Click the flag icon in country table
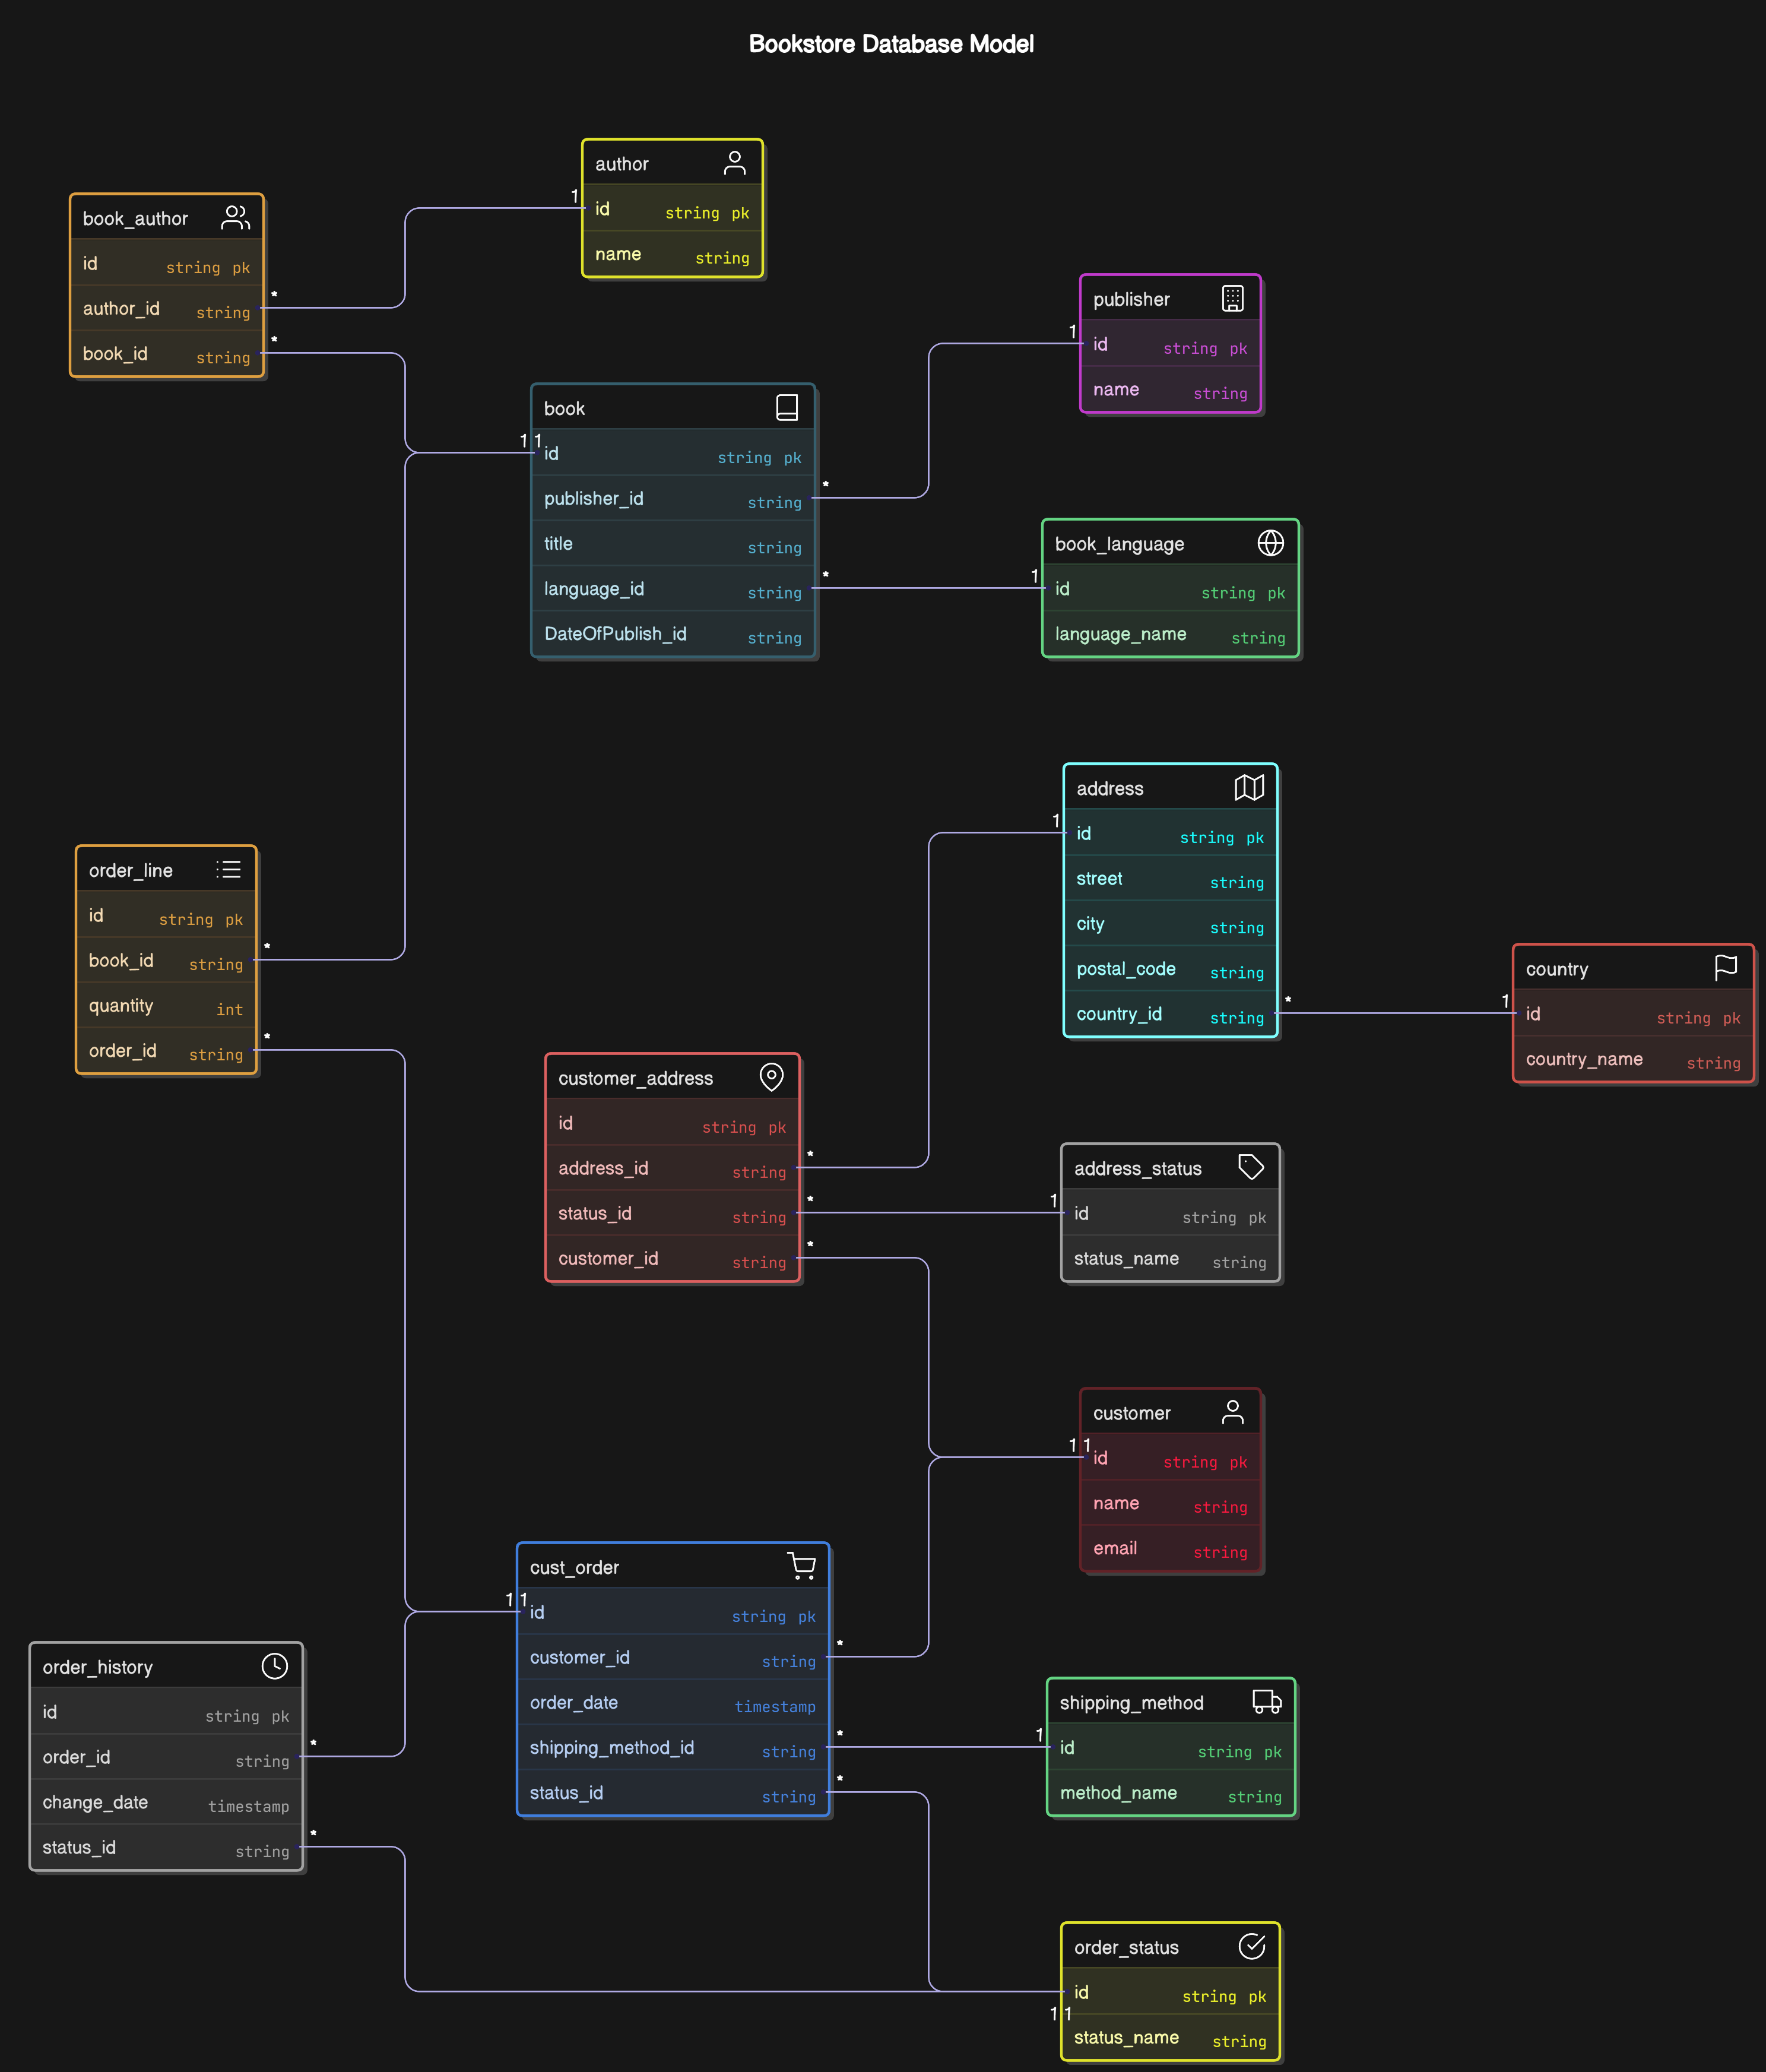The height and width of the screenshot is (2072, 1766). (x=1725, y=968)
